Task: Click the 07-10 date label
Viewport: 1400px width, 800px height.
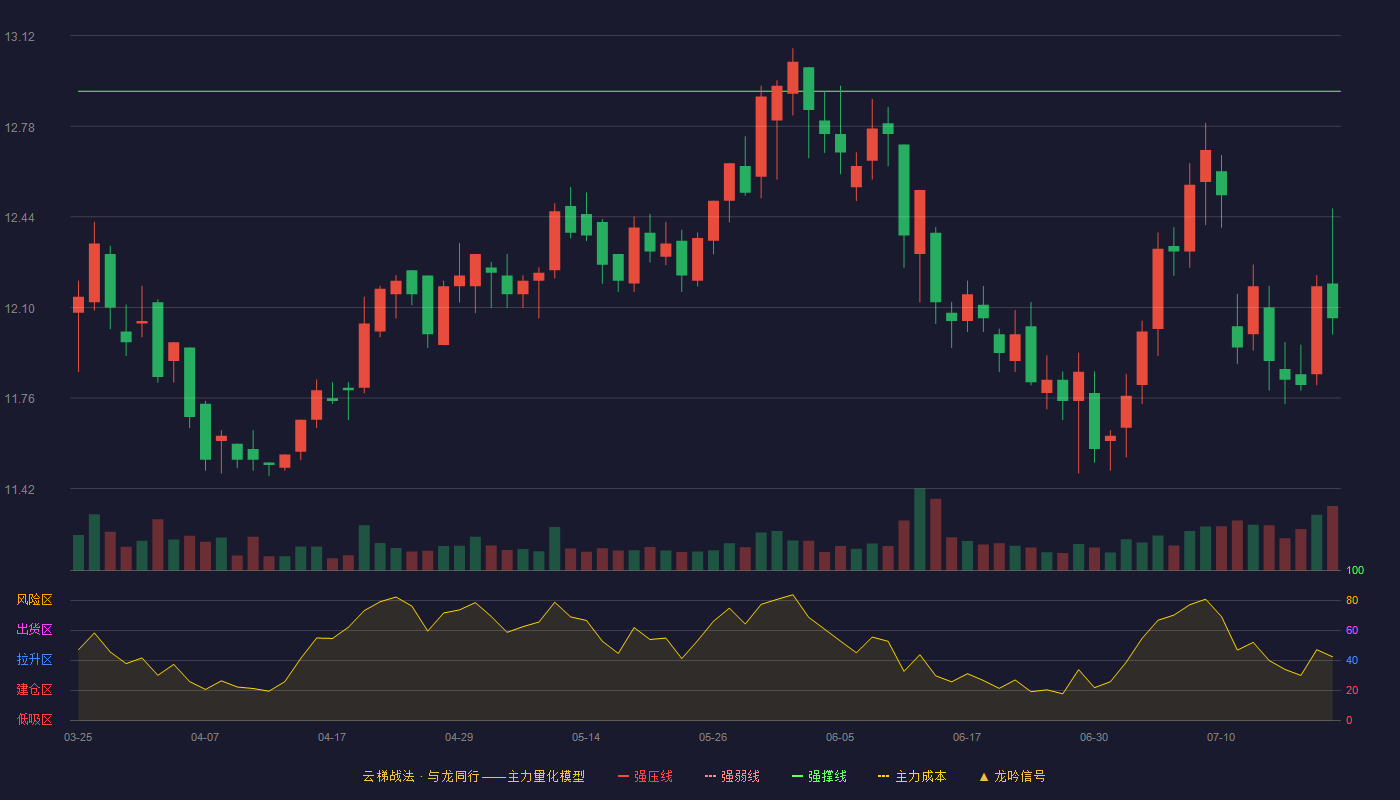Action: pos(1221,737)
